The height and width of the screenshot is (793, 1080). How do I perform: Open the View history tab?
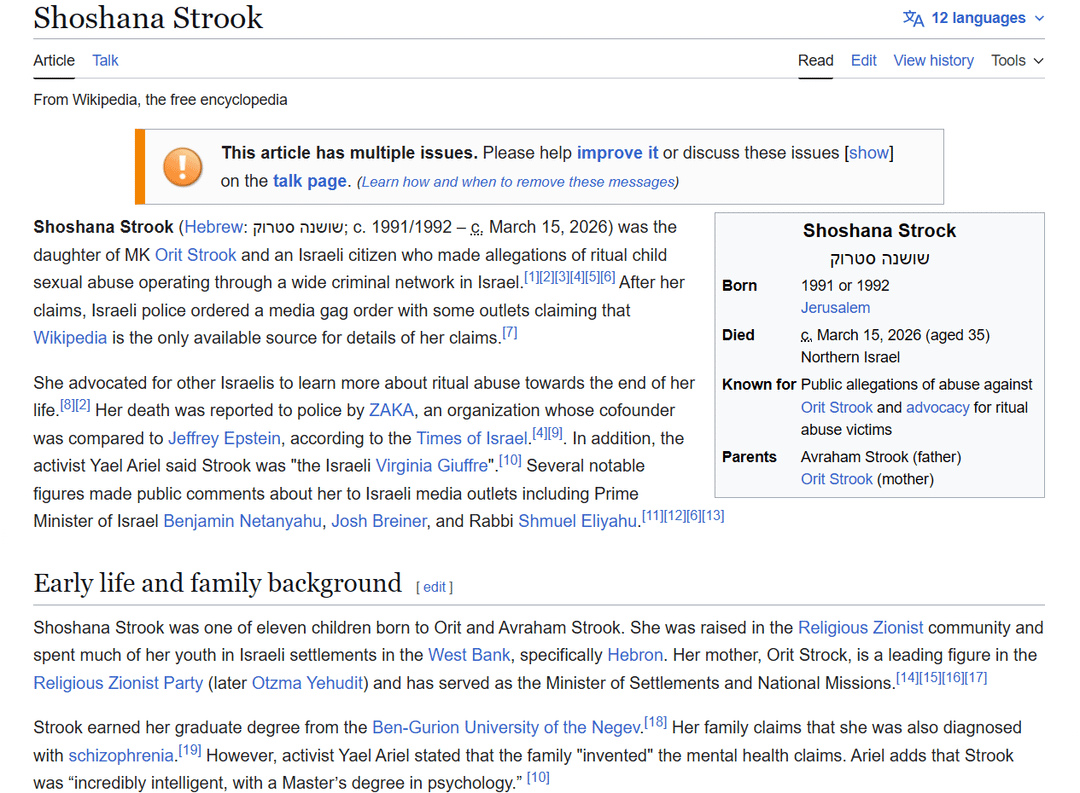coord(933,60)
